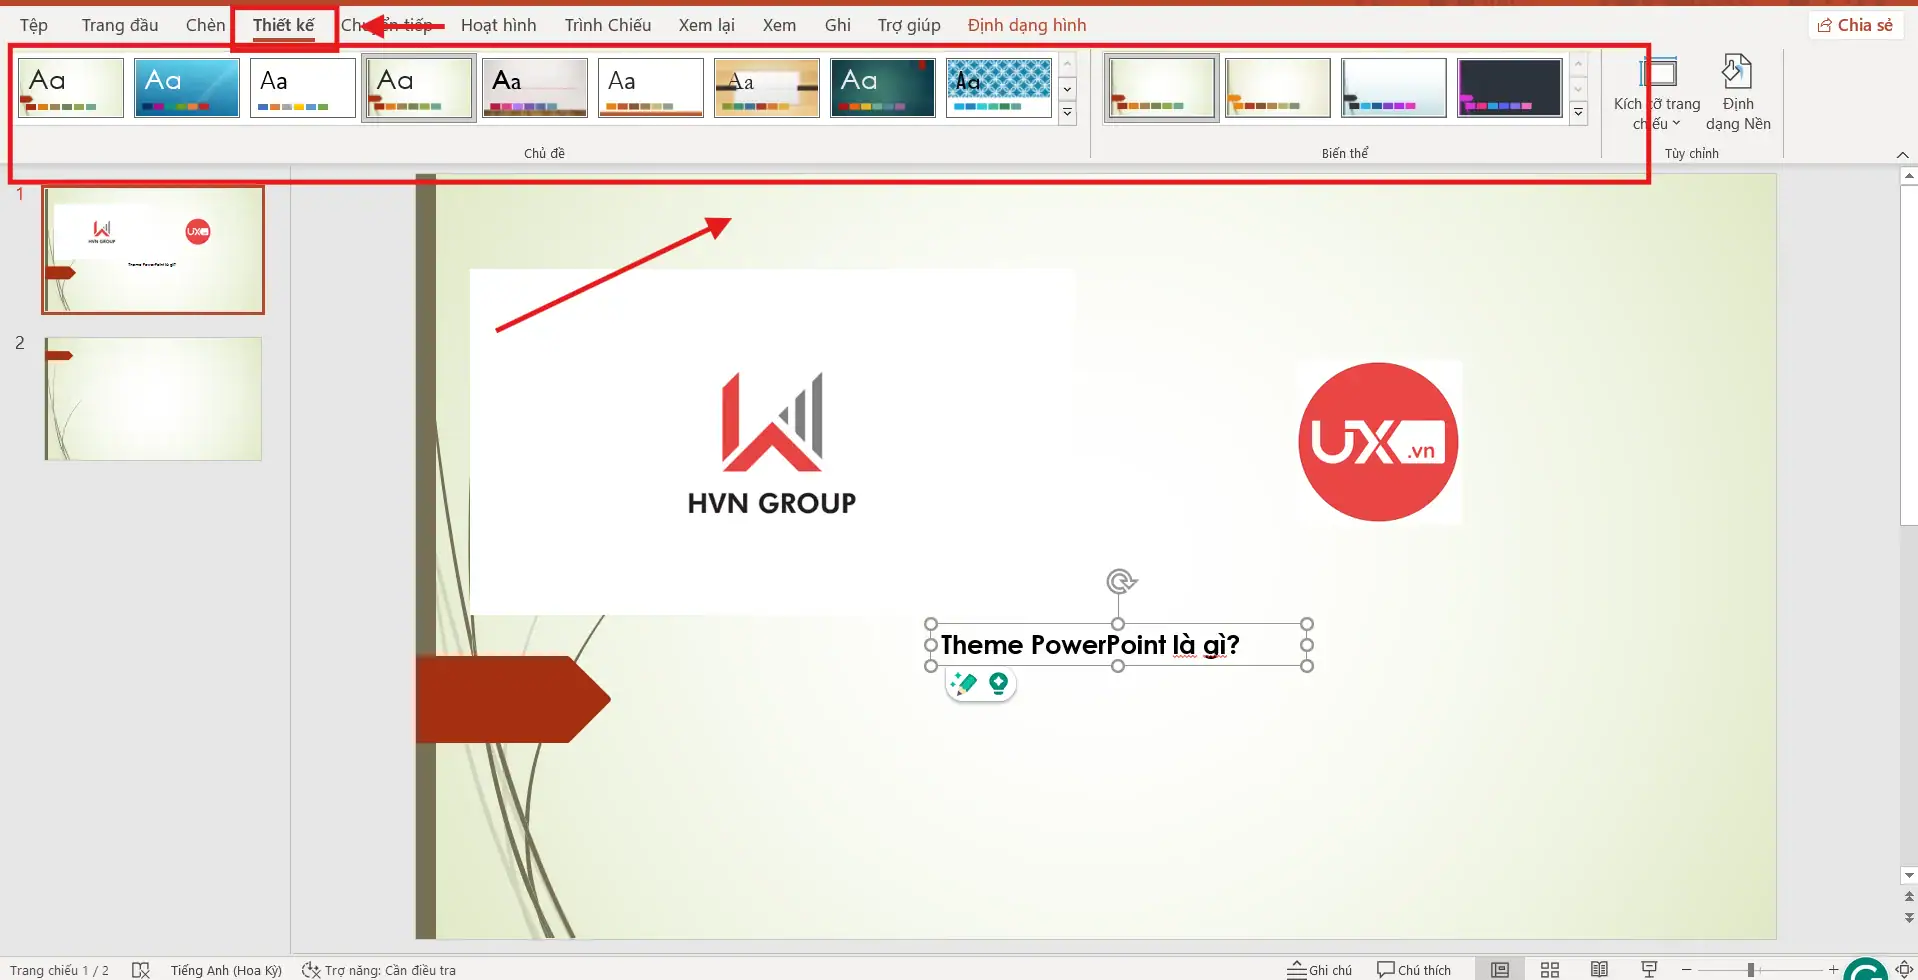Screen dimensions: 1918x980
Task: Select the dark navy variant in Biến thể
Action: (1510, 88)
